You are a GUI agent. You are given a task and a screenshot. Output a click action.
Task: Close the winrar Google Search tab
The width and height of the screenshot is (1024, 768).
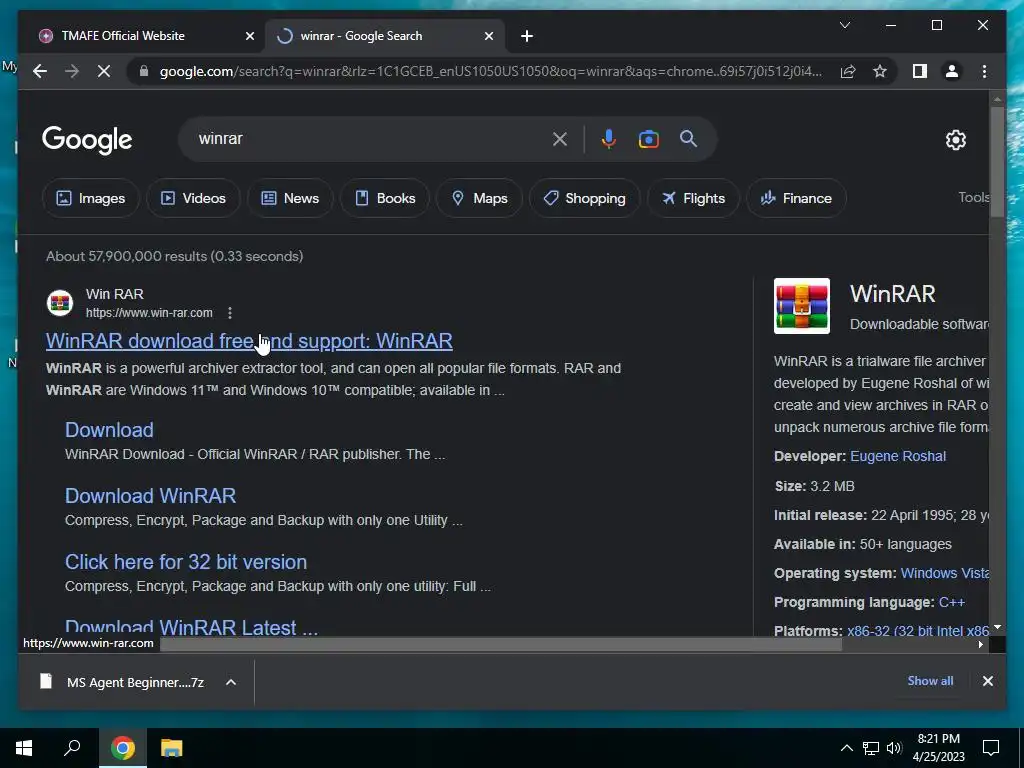click(488, 36)
